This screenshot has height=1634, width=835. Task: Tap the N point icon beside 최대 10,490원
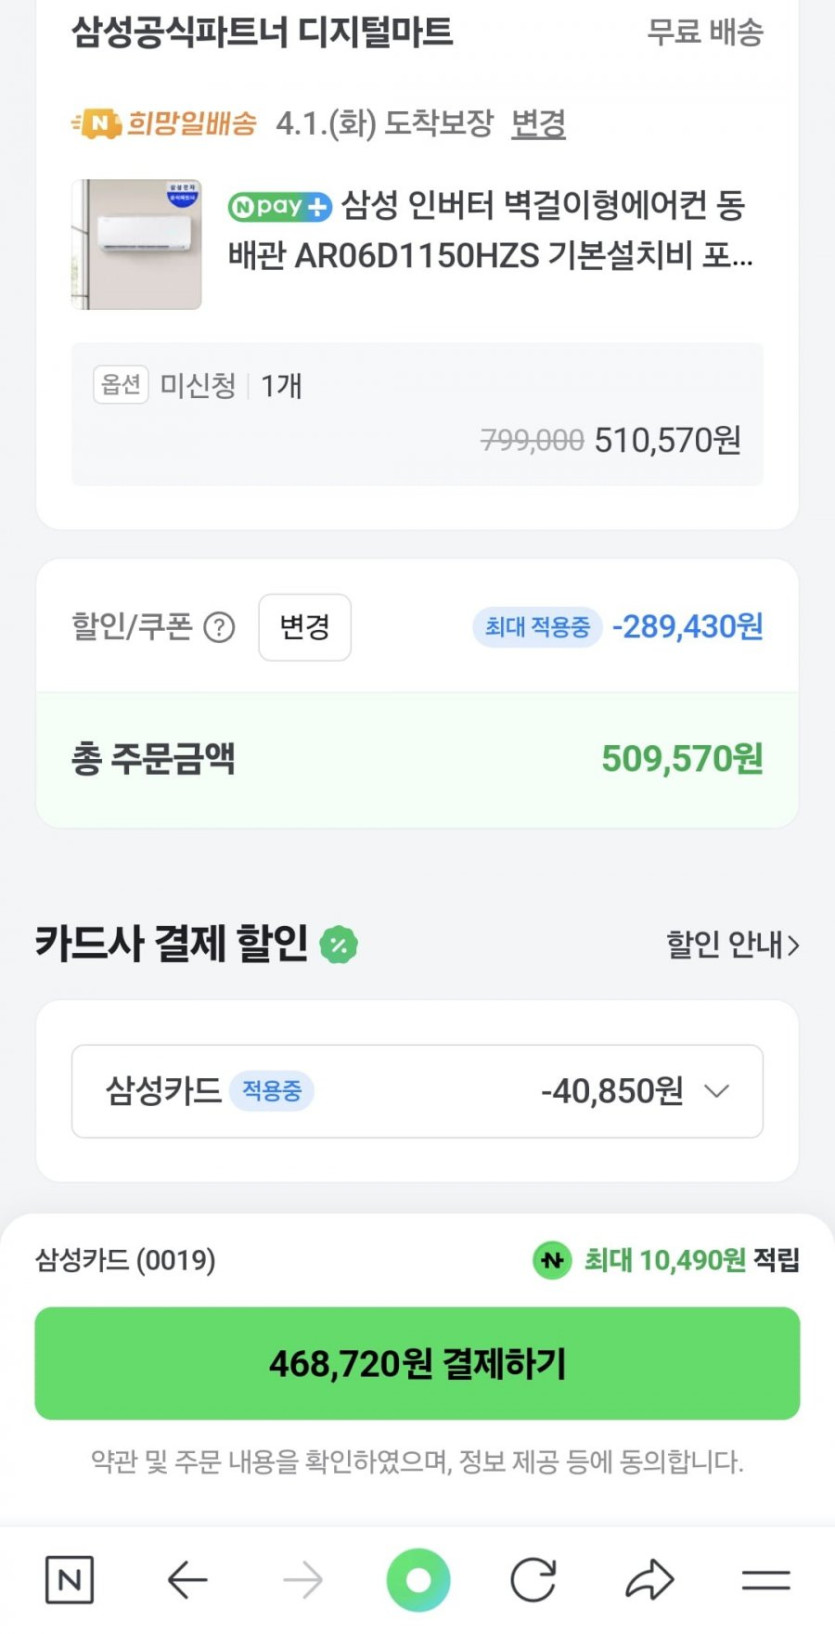[552, 1260]
